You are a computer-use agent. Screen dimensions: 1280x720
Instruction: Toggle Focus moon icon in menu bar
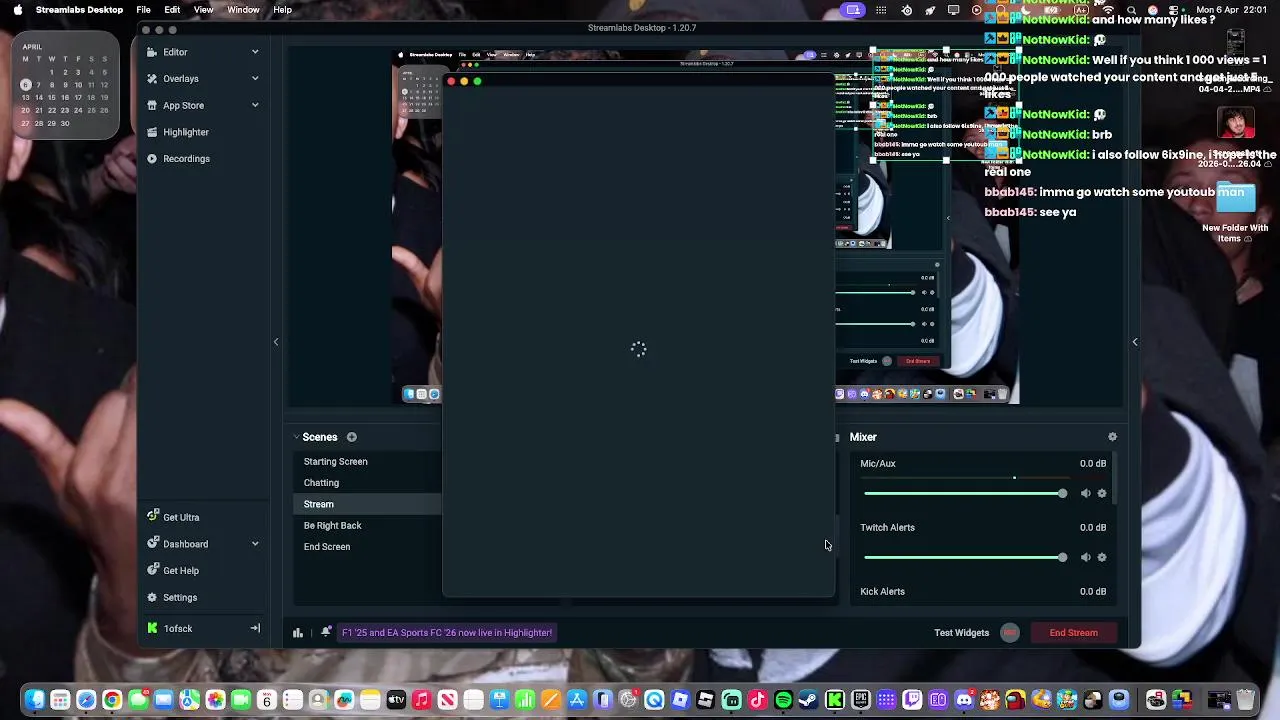1026,10
